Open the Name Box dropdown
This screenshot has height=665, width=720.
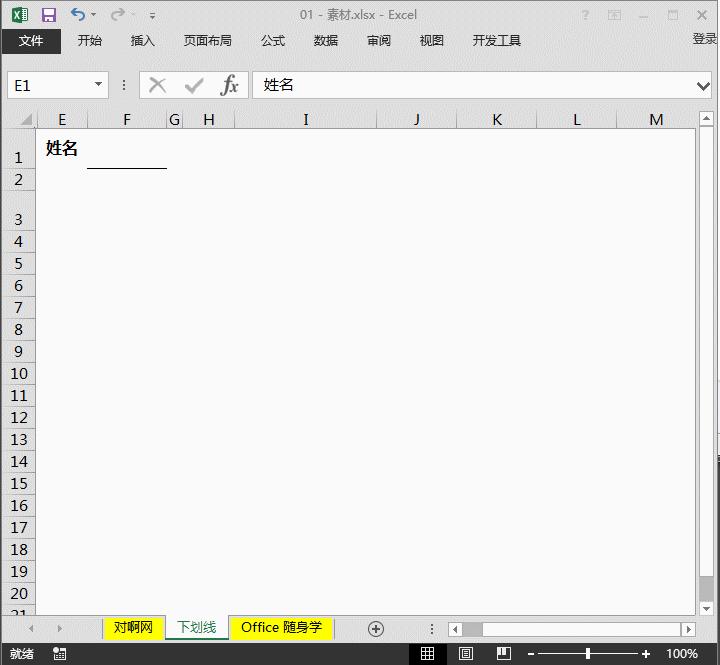[99, 85]
